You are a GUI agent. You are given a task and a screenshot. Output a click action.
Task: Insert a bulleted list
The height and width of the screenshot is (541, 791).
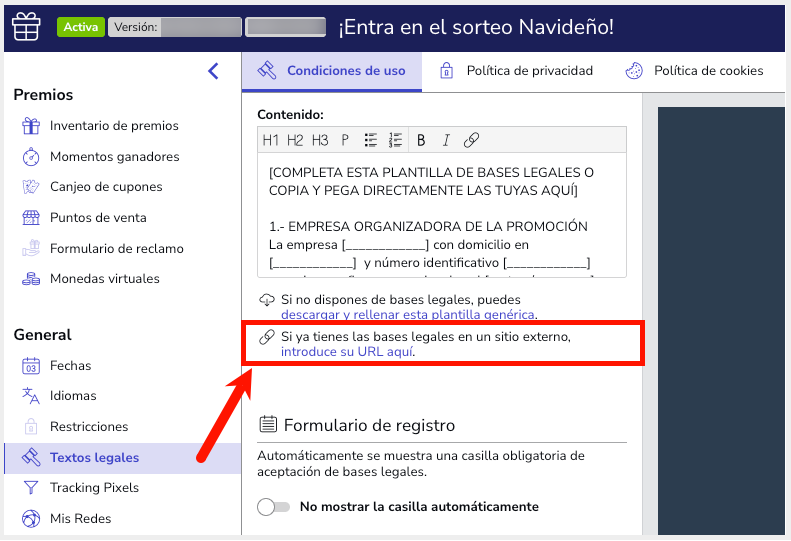coord(370,140)
